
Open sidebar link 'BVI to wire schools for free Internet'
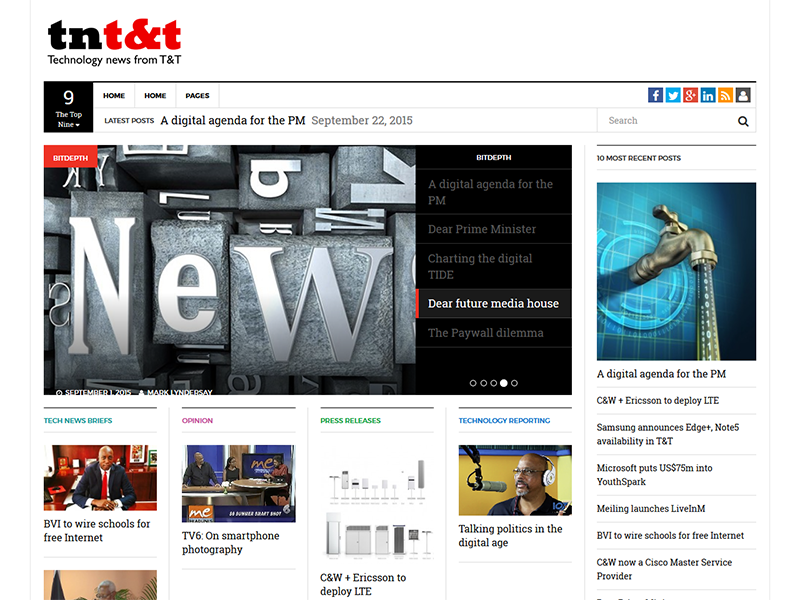tap(670, 536)
